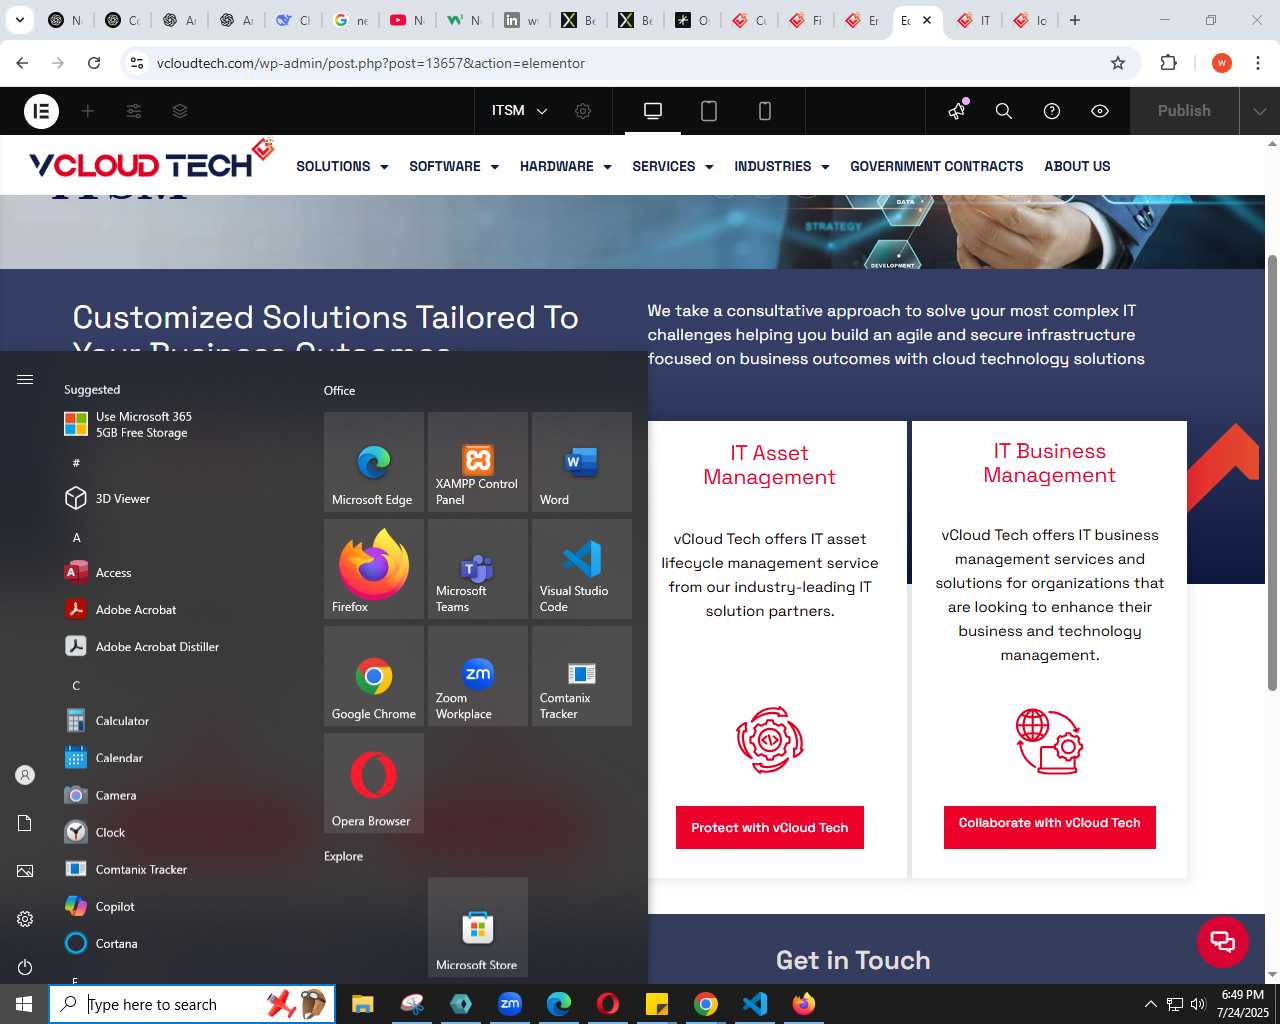Toggle preview changes eye icon
The width and height of the screenshot is (1280, 1024).
tap(1100, 111)
